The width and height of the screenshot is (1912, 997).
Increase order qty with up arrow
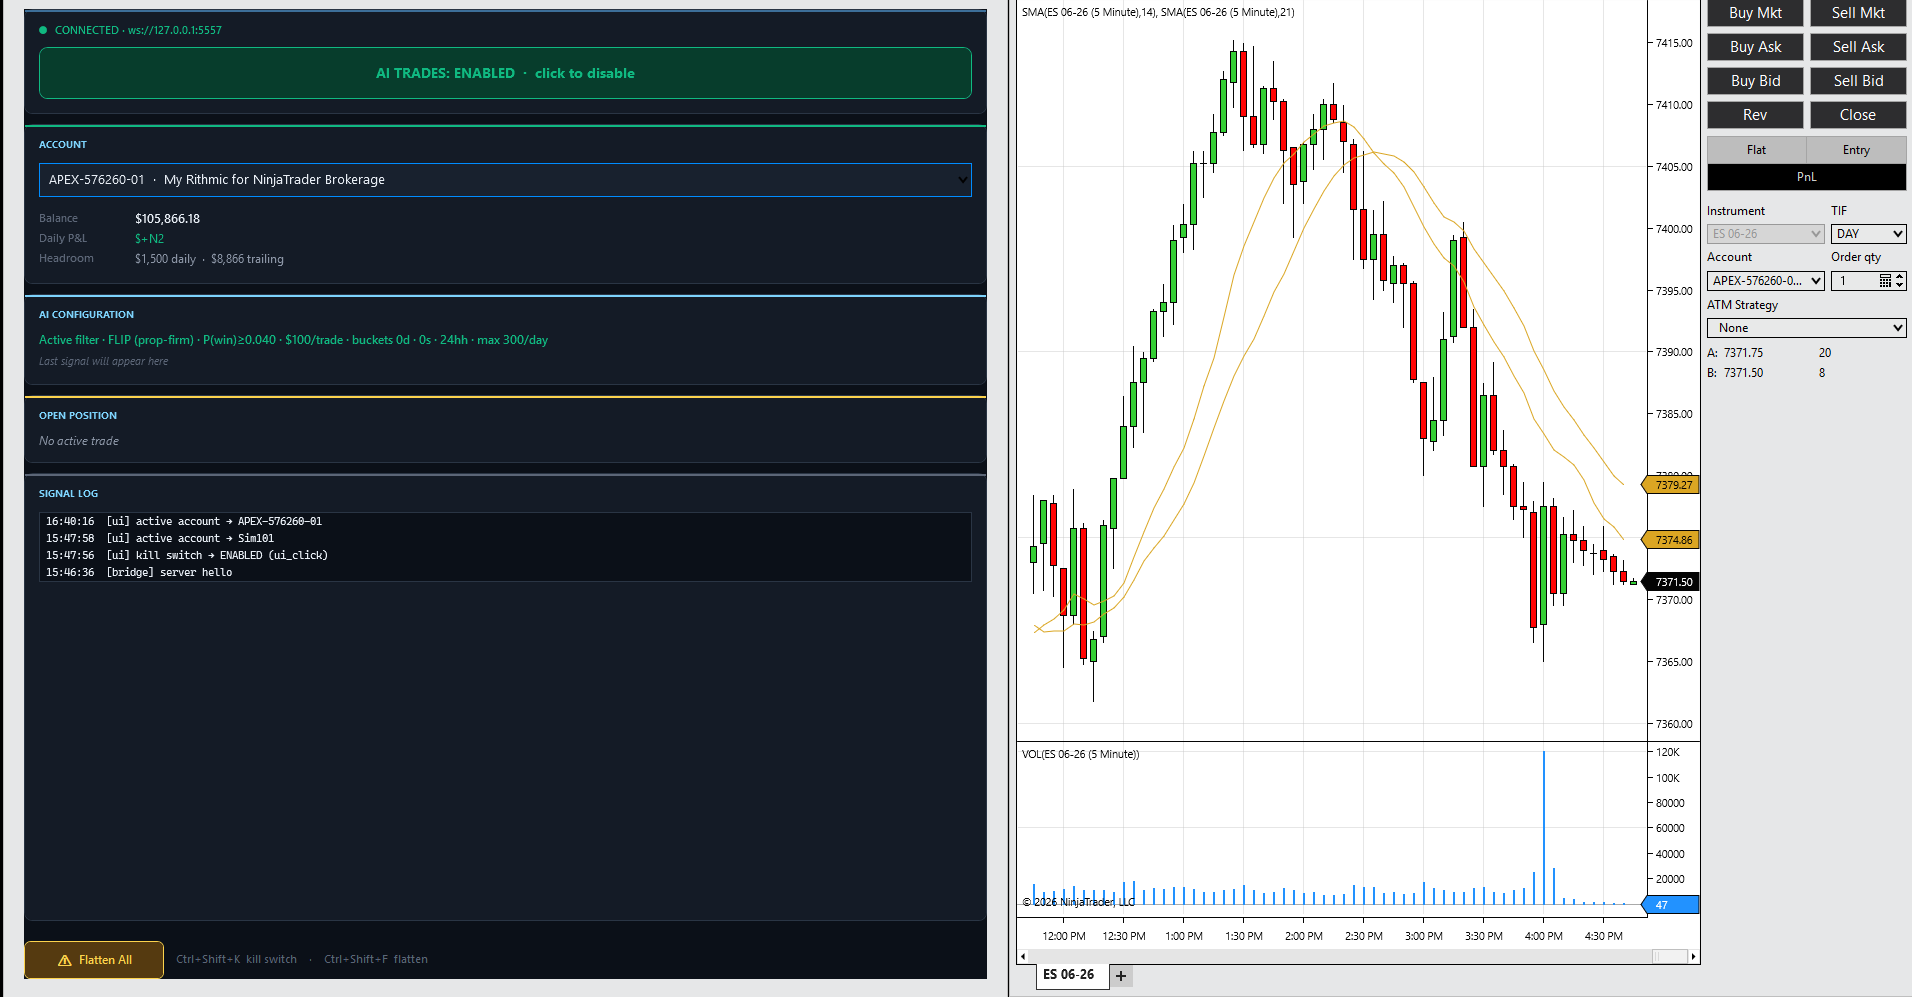point(1900,277)
